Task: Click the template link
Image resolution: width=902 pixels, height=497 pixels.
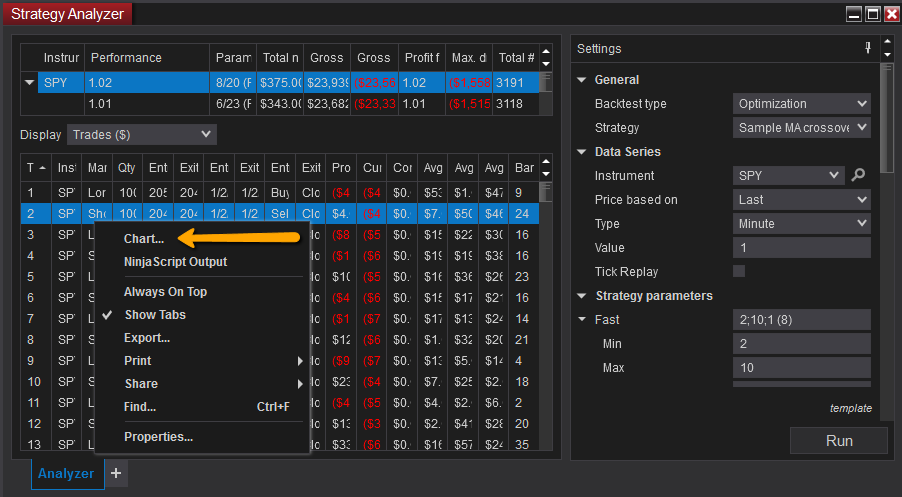Action: 850,408
